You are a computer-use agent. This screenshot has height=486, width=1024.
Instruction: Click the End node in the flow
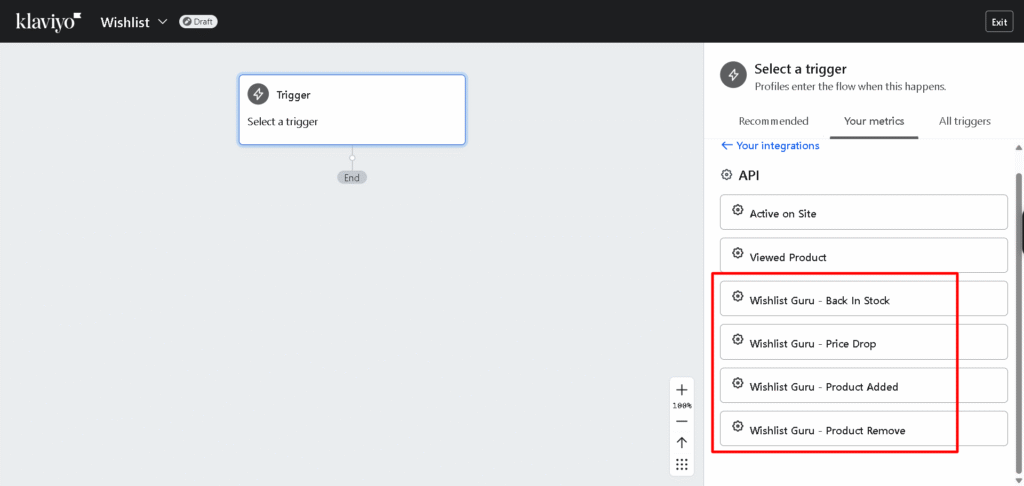tap(352, 177)
